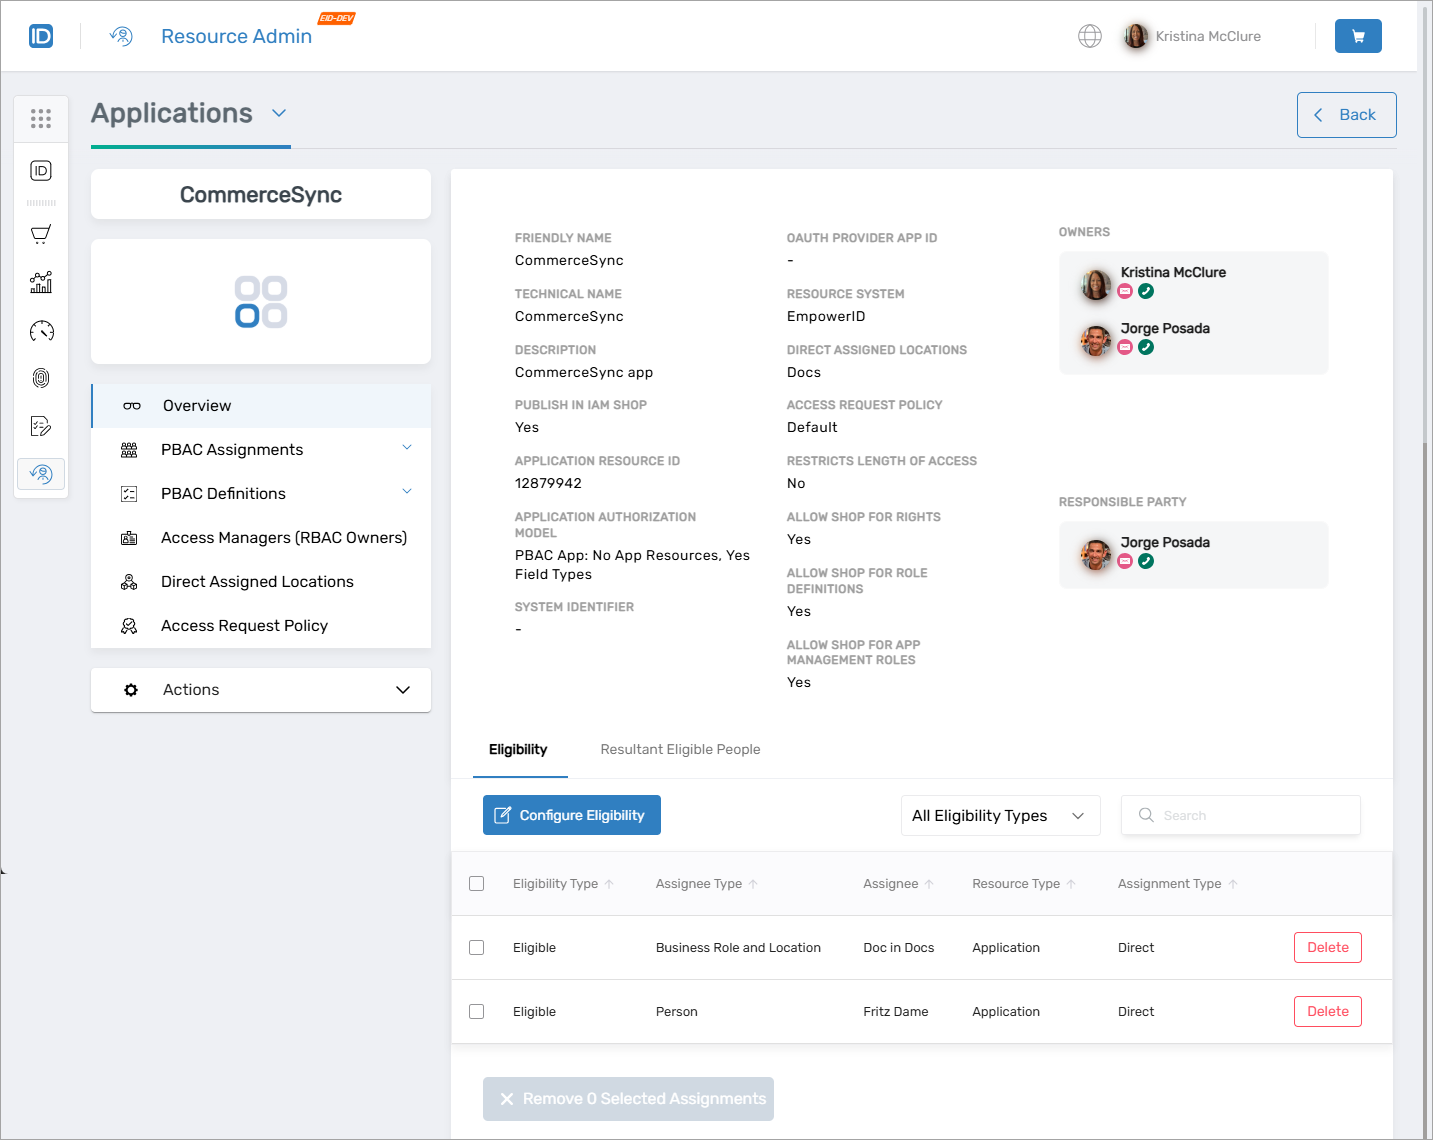This screenshot has width=1433, height=1140.
Task: Sort by Assignee column
Action: [x=899, y=884]
